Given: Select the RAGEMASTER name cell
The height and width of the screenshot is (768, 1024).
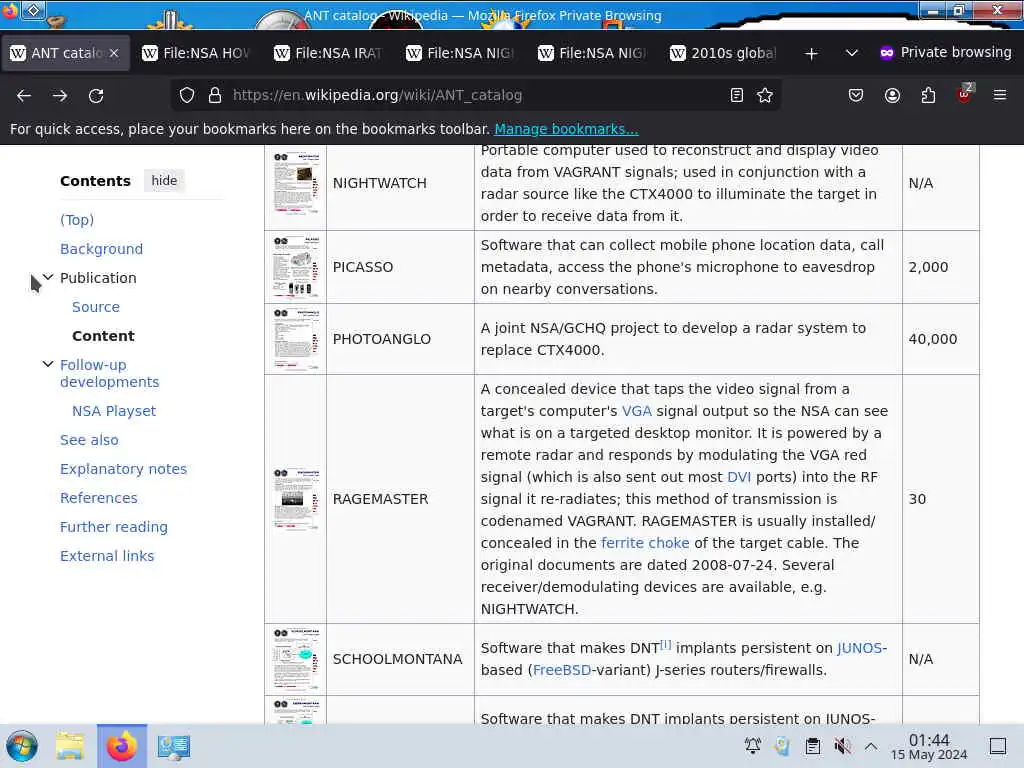Looking at the screenshot, I should pos(400,499).
